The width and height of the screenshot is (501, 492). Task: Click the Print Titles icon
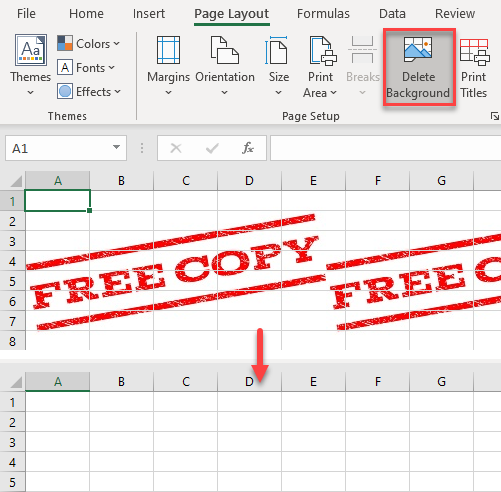(x=475, y=52)
